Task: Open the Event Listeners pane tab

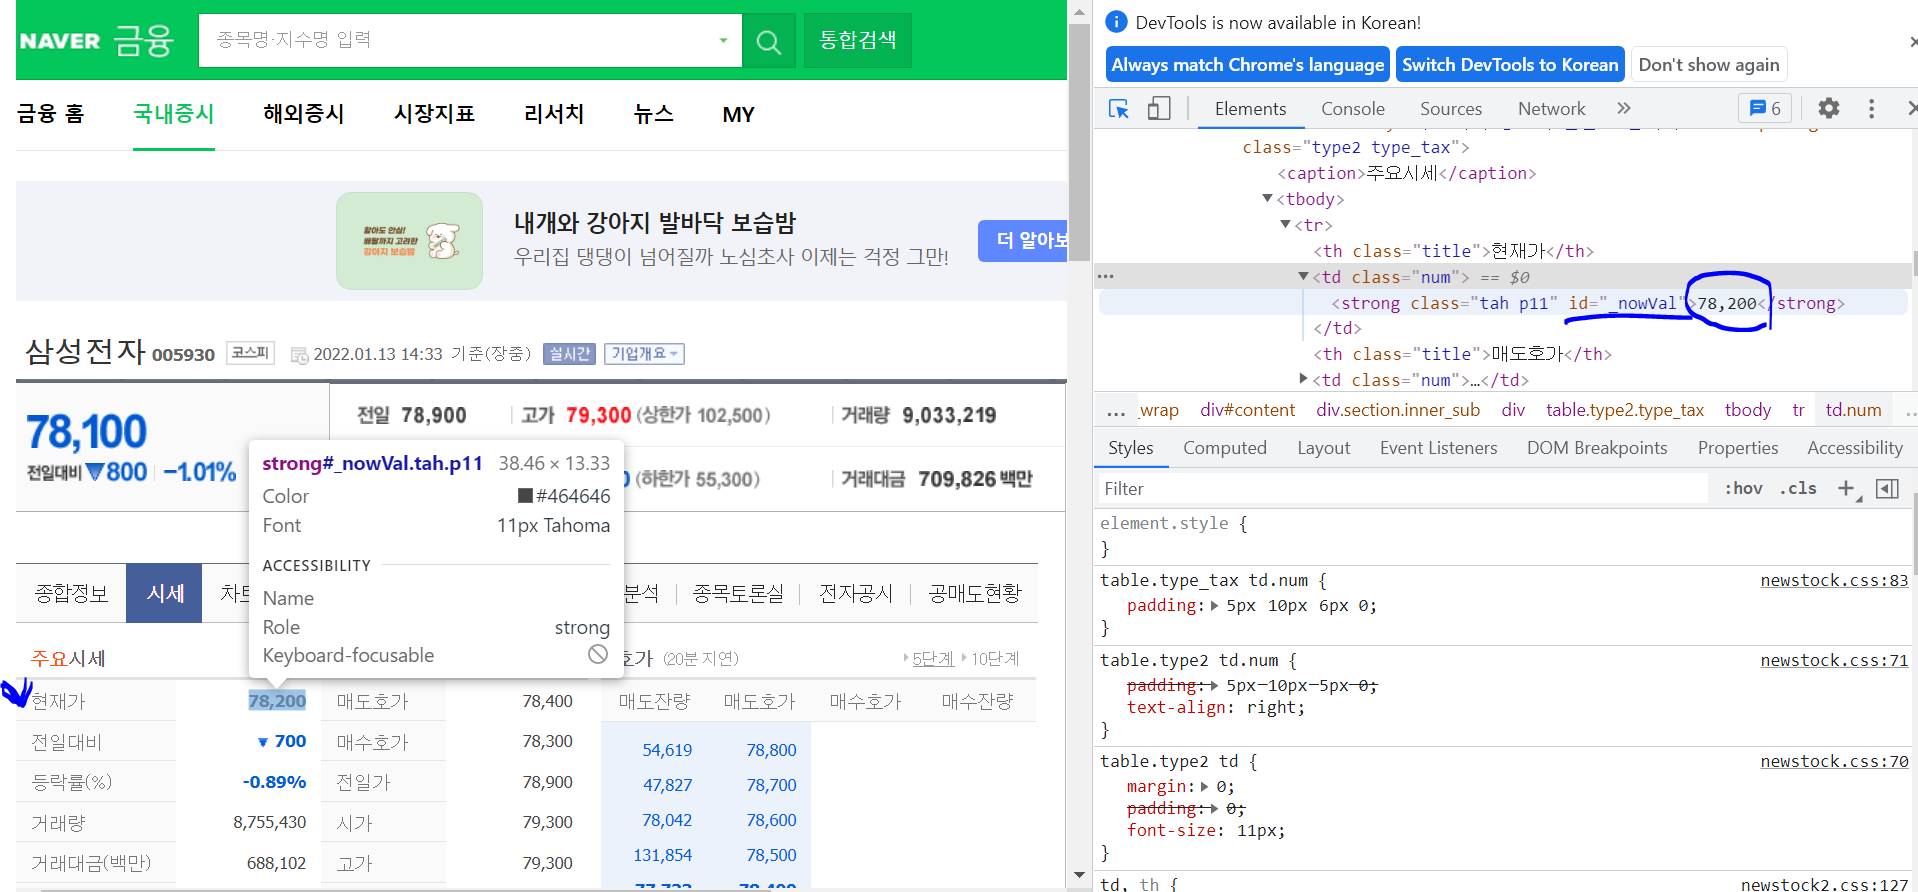Action: (x=1438, y=448)
